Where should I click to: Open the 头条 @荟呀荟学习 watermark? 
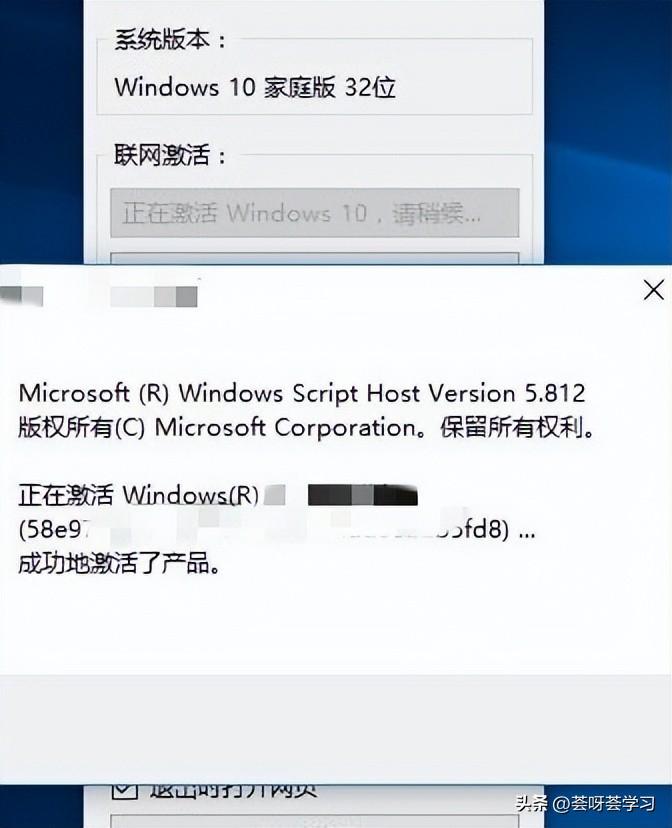tap(585, 803)
